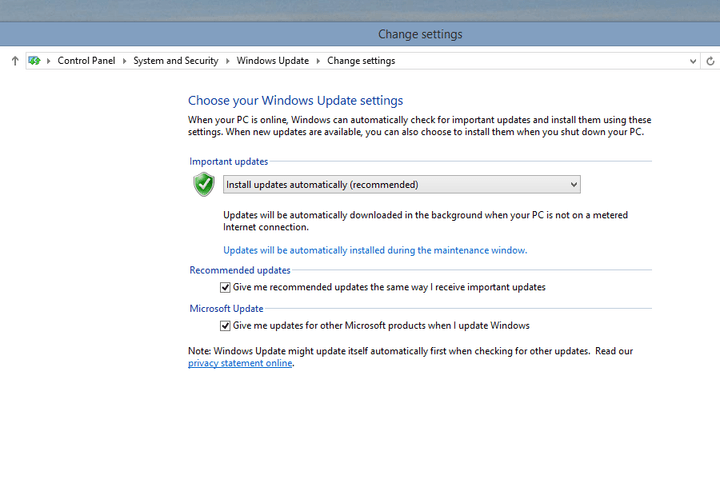Viewport: 720px width, 479px height.
Task: Uncheck Give me recommended updates checkbox
Action: coord(225,287)
